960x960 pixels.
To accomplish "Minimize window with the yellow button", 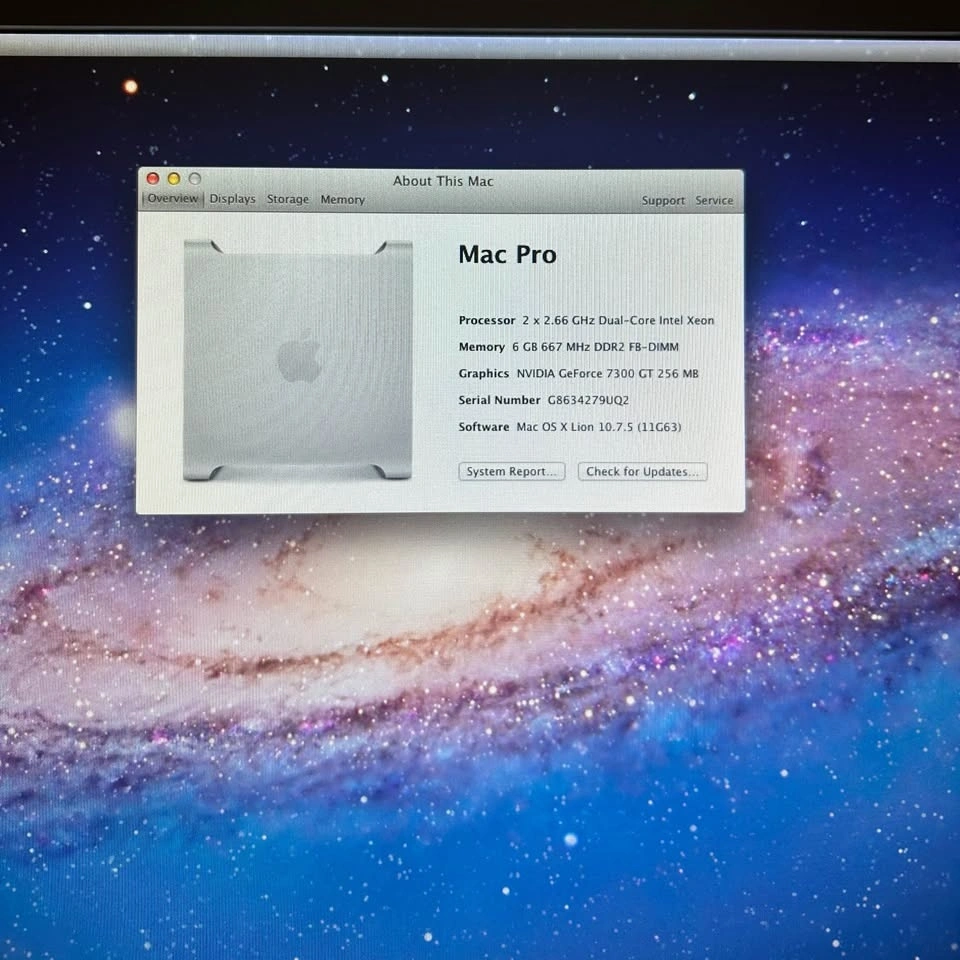I will tap(173, 179).
